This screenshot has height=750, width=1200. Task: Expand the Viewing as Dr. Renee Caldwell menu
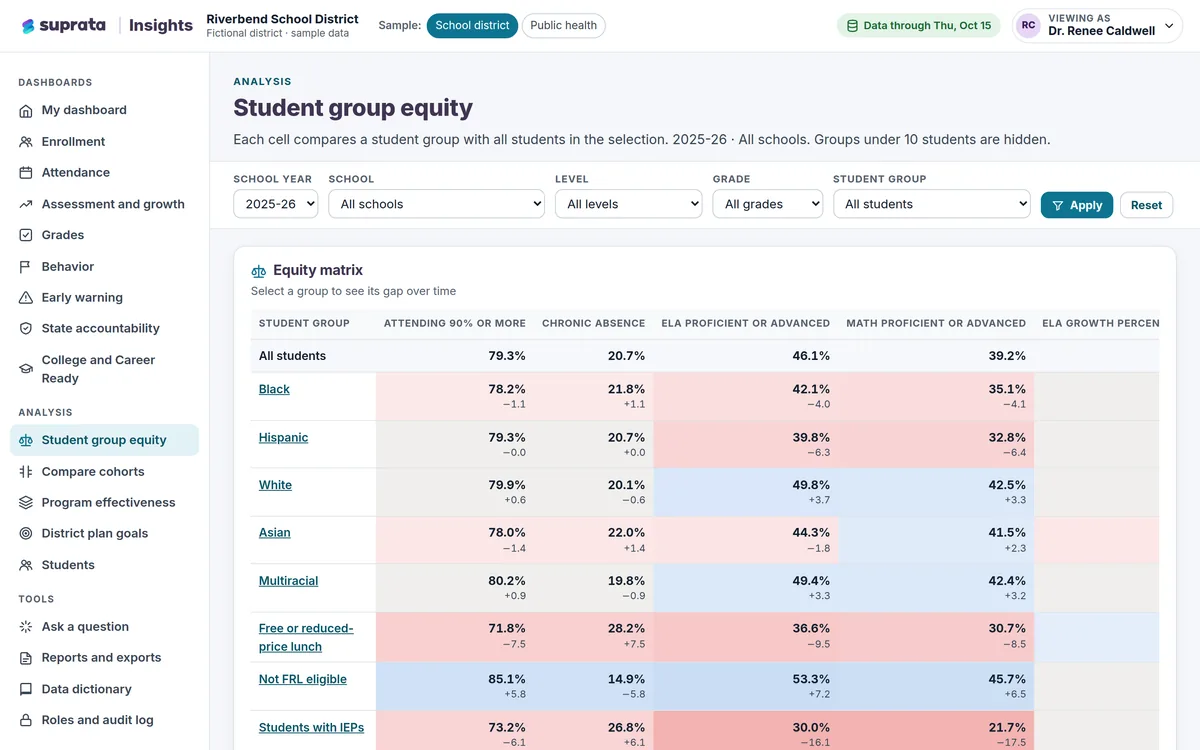1097,26
